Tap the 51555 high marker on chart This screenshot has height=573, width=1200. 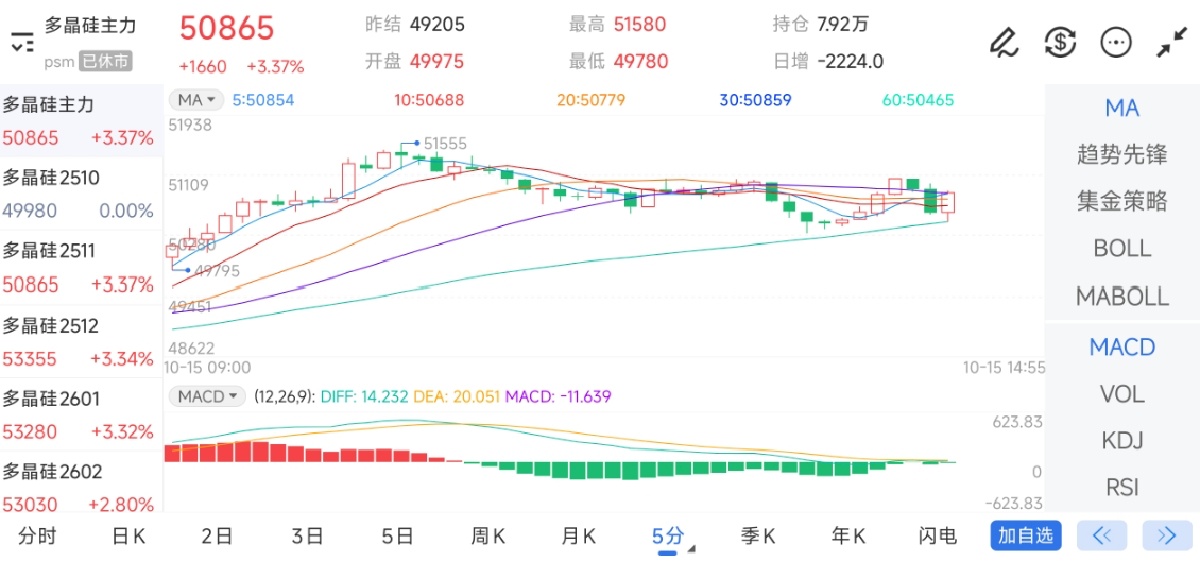[x=445, y=144]
